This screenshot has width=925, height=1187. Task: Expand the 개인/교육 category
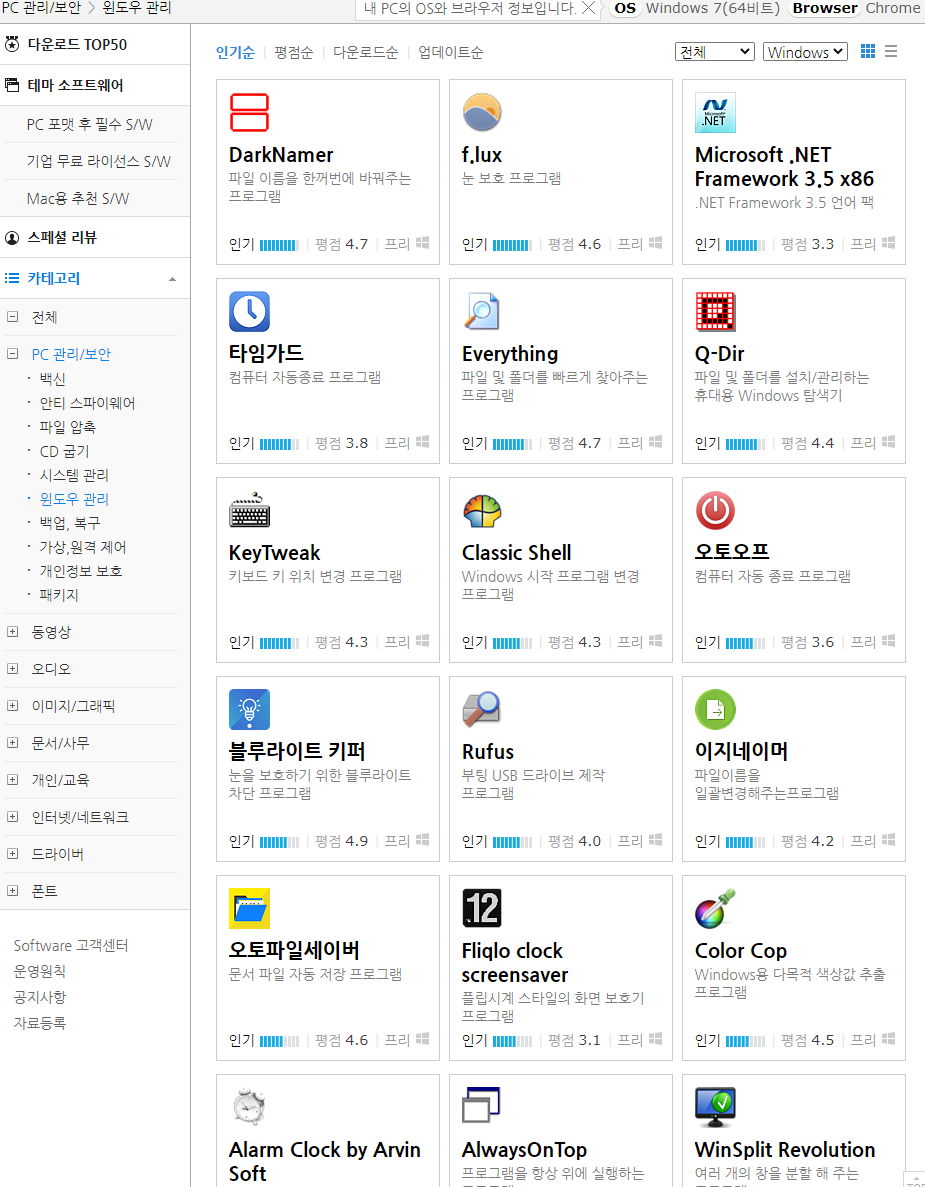(12, 780)
